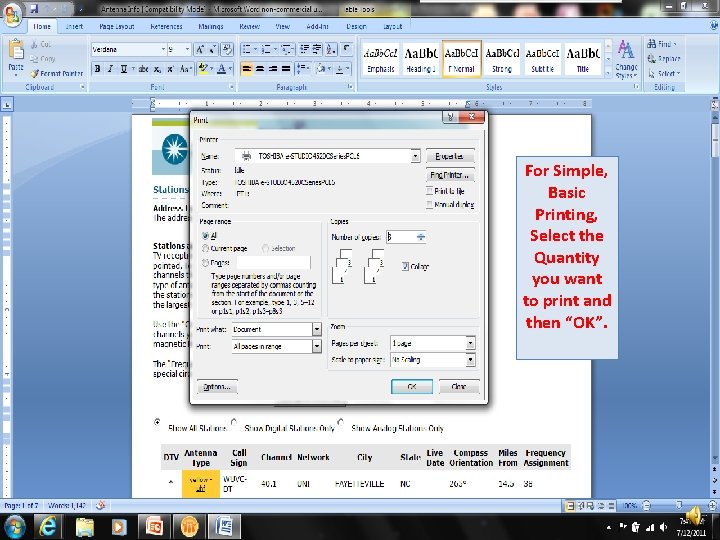Open the All pages in range dropdown
The height and width of the screenshot is (540, 720).
click(316, 346)
